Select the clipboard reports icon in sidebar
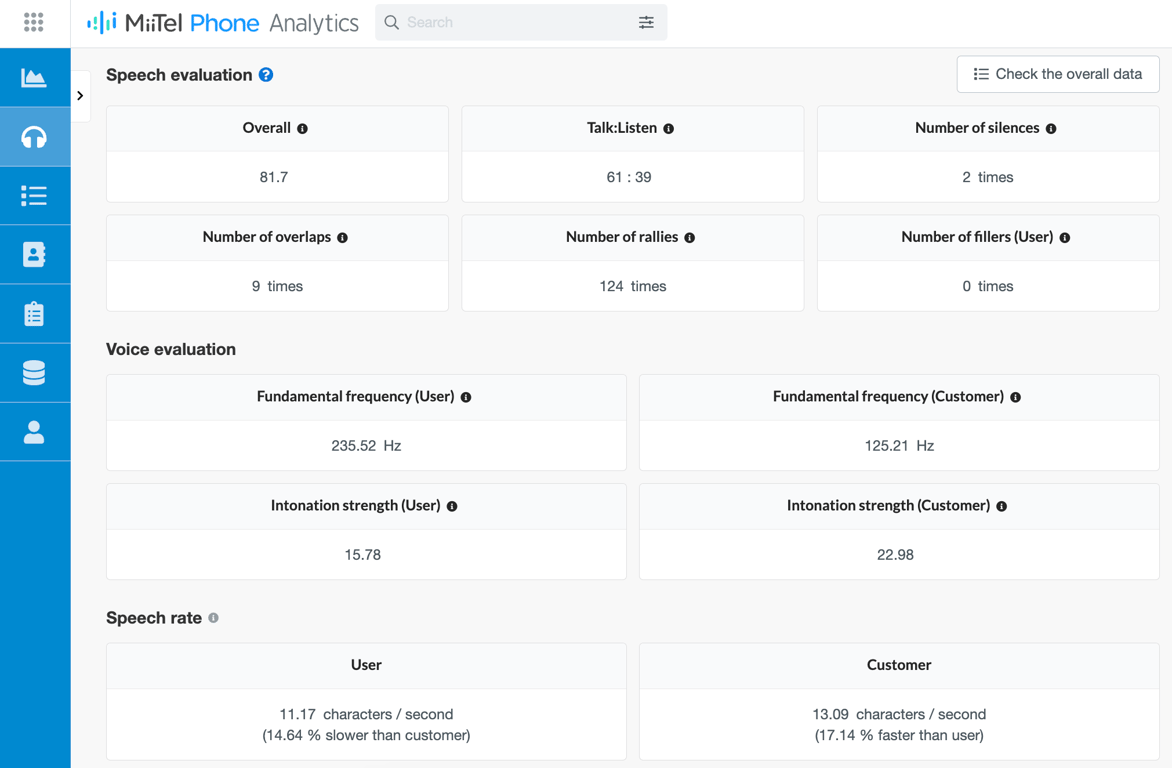The height and width of the screenshot is (768, 1172). [x=35, y=313]
